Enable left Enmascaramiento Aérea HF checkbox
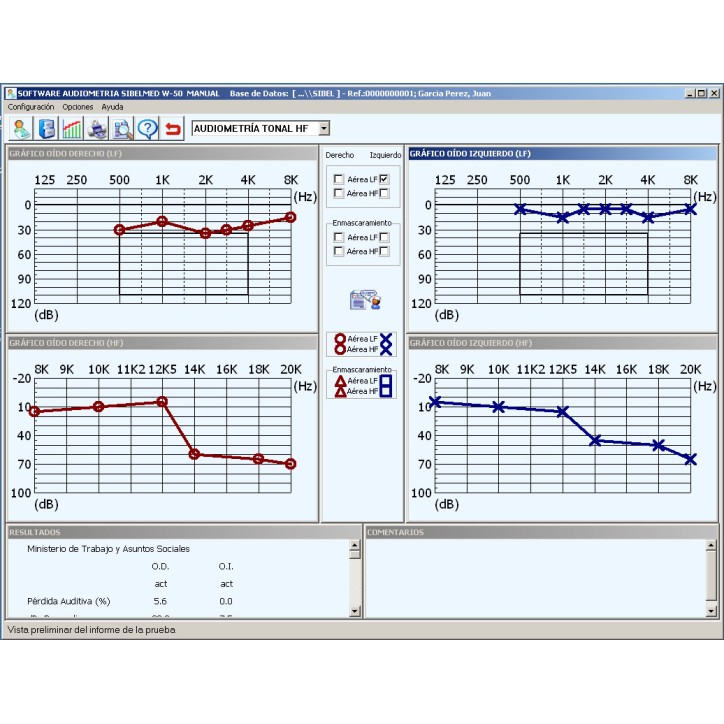Viewport: 724px width, 724px height. pyautogui.click(x=384, y=251)
